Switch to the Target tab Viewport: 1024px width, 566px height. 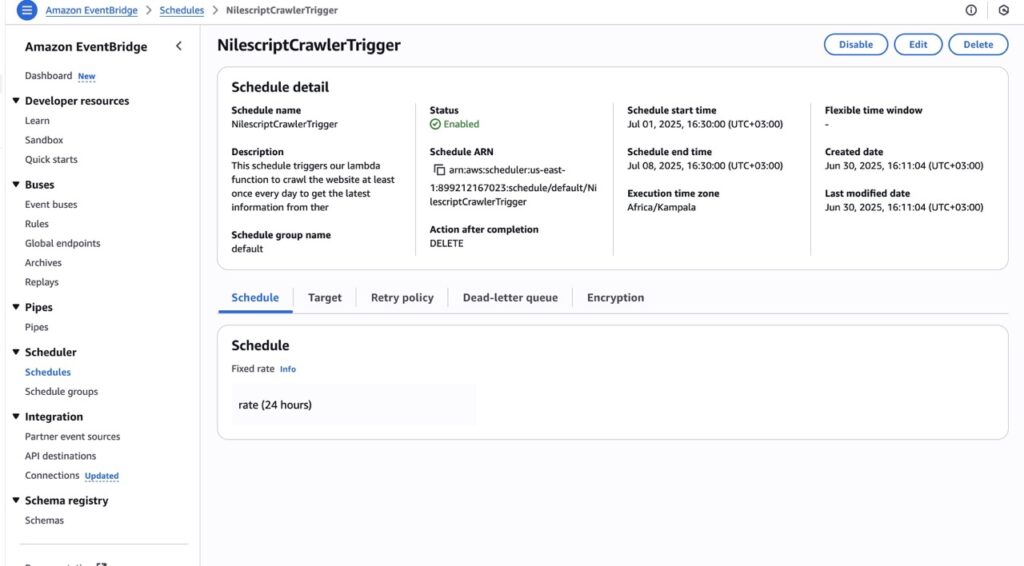(x=324, y=298)
